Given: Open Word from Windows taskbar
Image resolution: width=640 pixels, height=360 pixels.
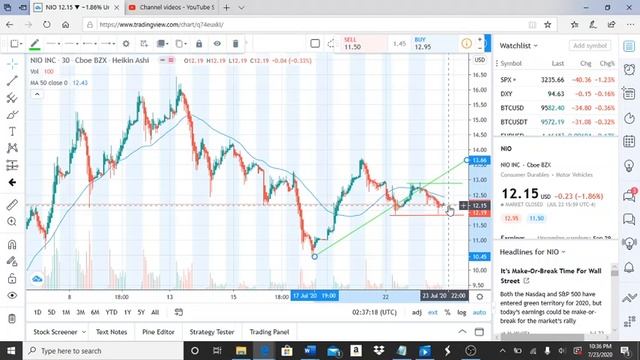Looking at the screenshot, I should click(310, 351).
